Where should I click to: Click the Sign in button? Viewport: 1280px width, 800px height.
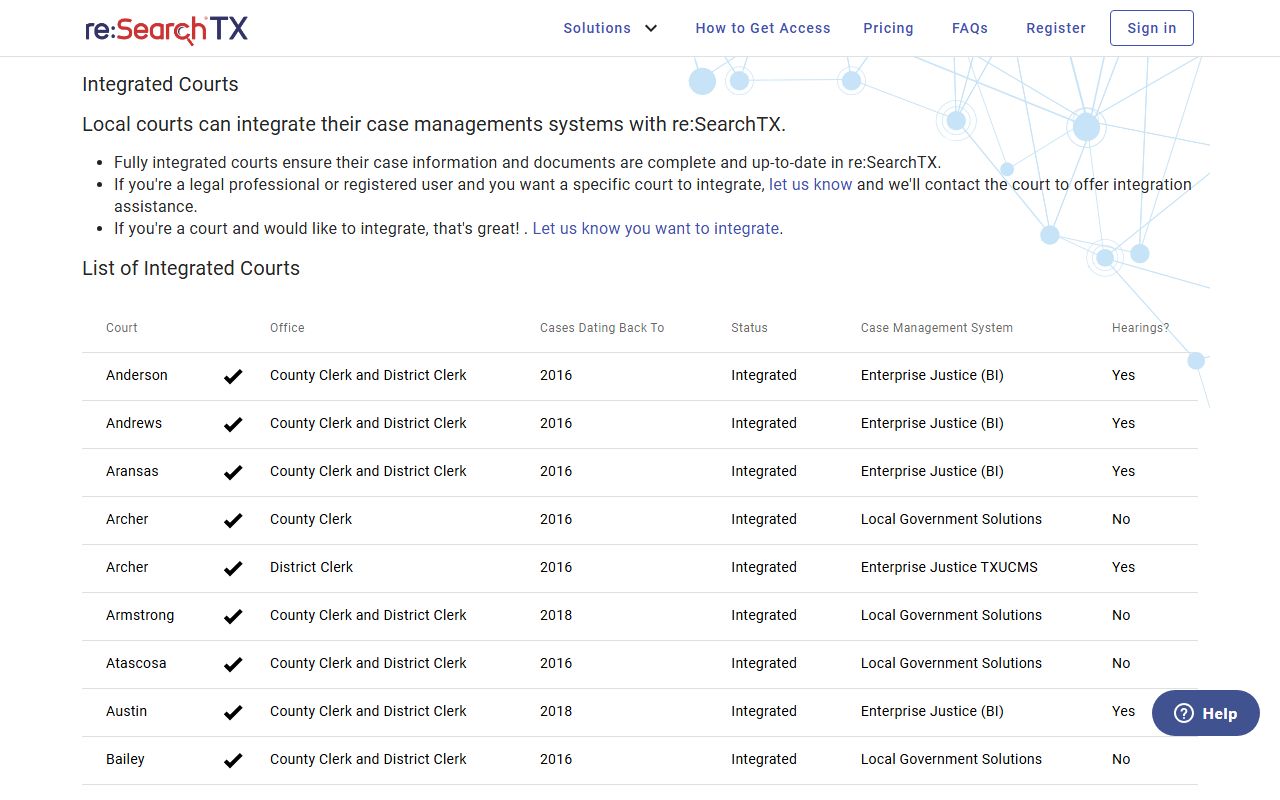pos(1152,28)
